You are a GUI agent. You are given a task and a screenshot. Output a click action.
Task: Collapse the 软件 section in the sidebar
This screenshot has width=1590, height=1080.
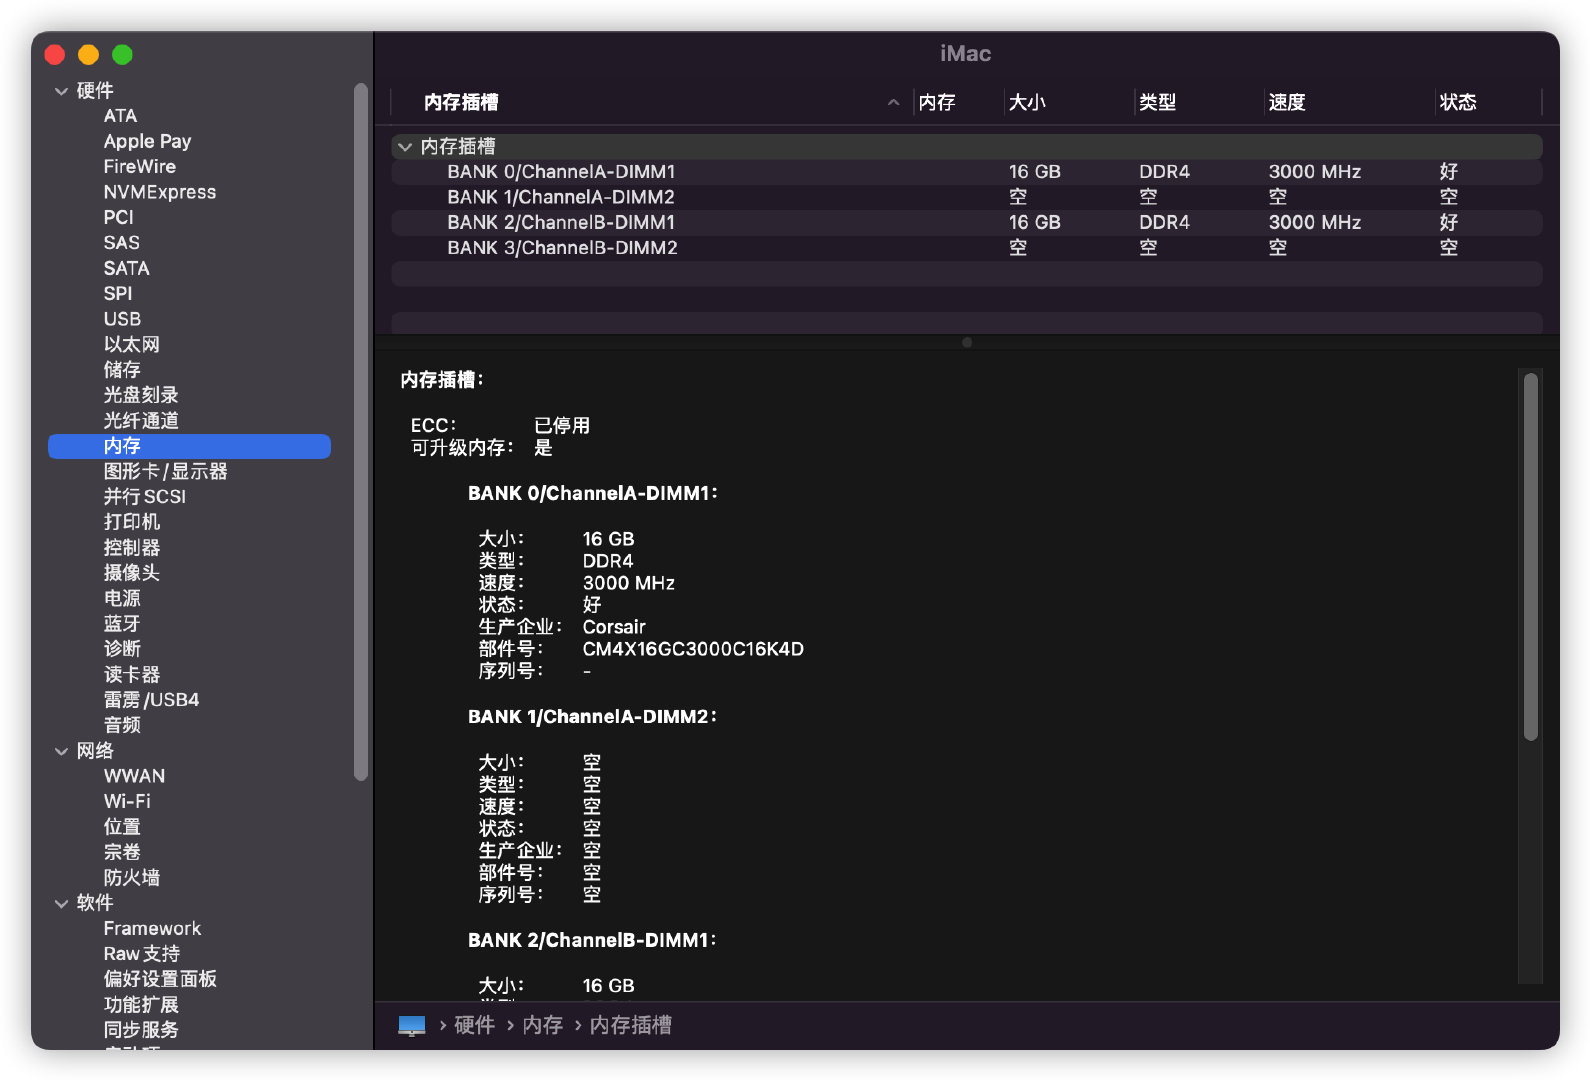click(x=61, y=903)
